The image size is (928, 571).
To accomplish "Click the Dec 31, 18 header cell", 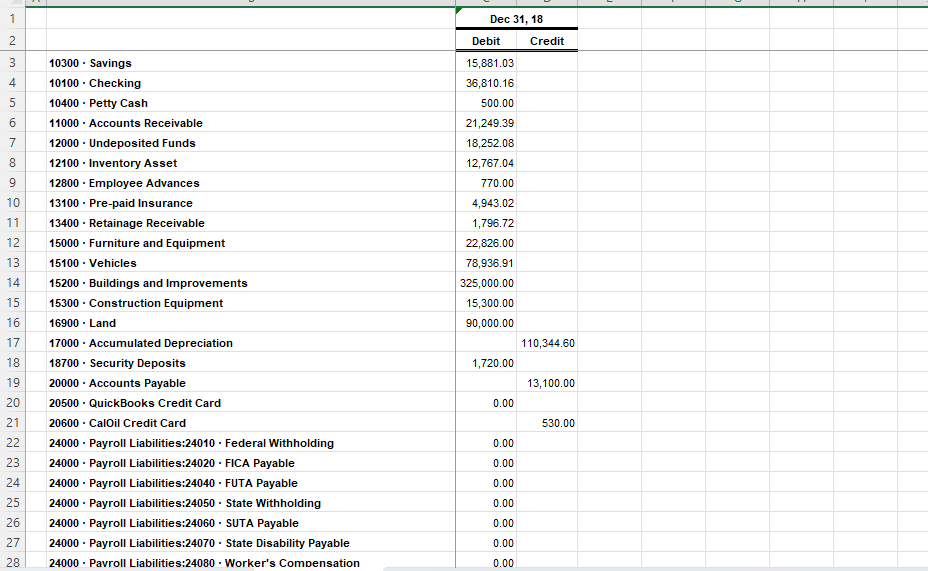I will (x=516, y=19).
